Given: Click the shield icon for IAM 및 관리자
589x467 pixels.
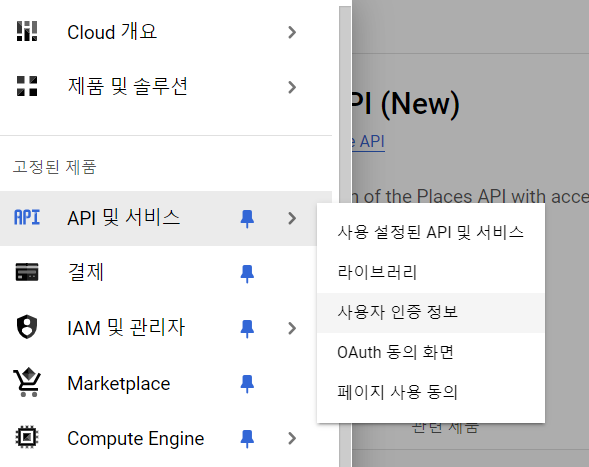Looking at the screenshot, I should pos(27,327).
